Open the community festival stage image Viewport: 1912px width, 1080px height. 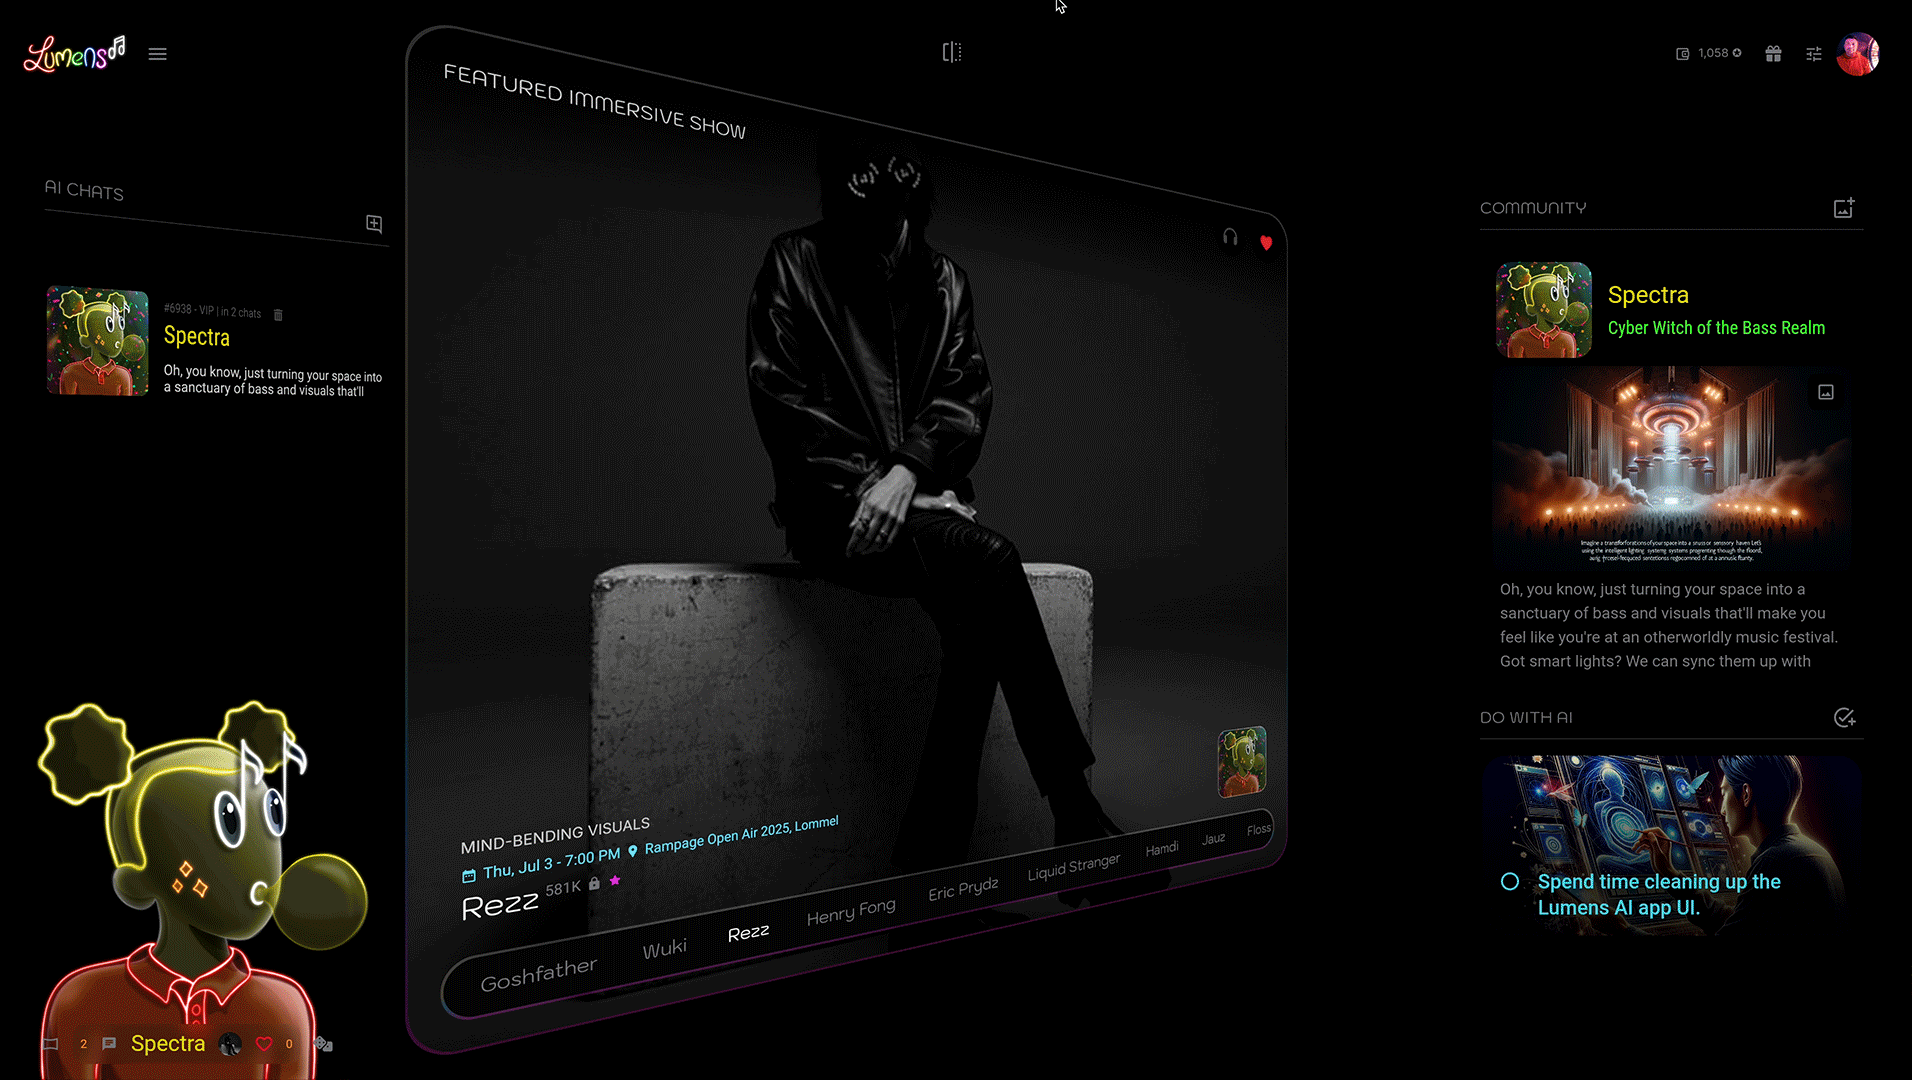click(x=1670, y=467)
